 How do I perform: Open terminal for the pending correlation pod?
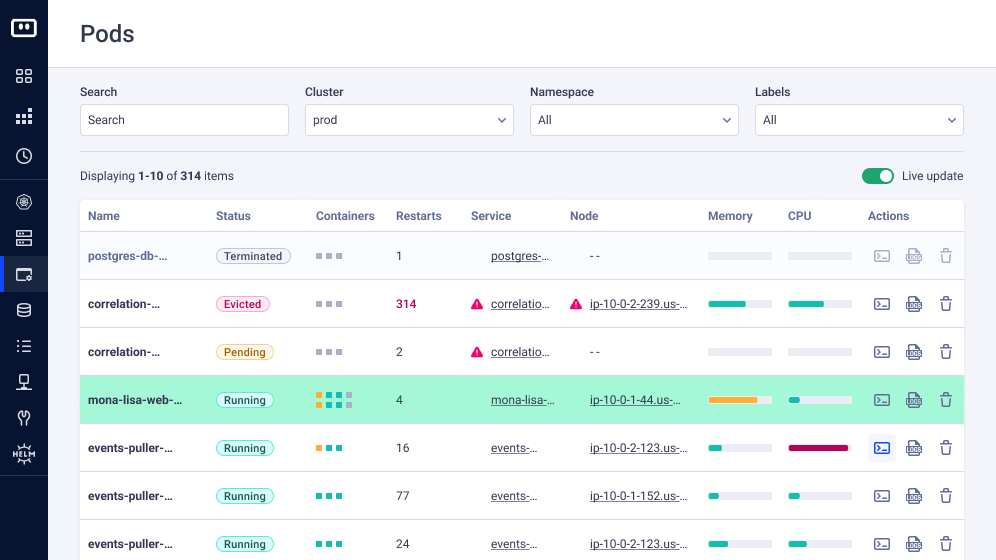(x=882, y=352)
